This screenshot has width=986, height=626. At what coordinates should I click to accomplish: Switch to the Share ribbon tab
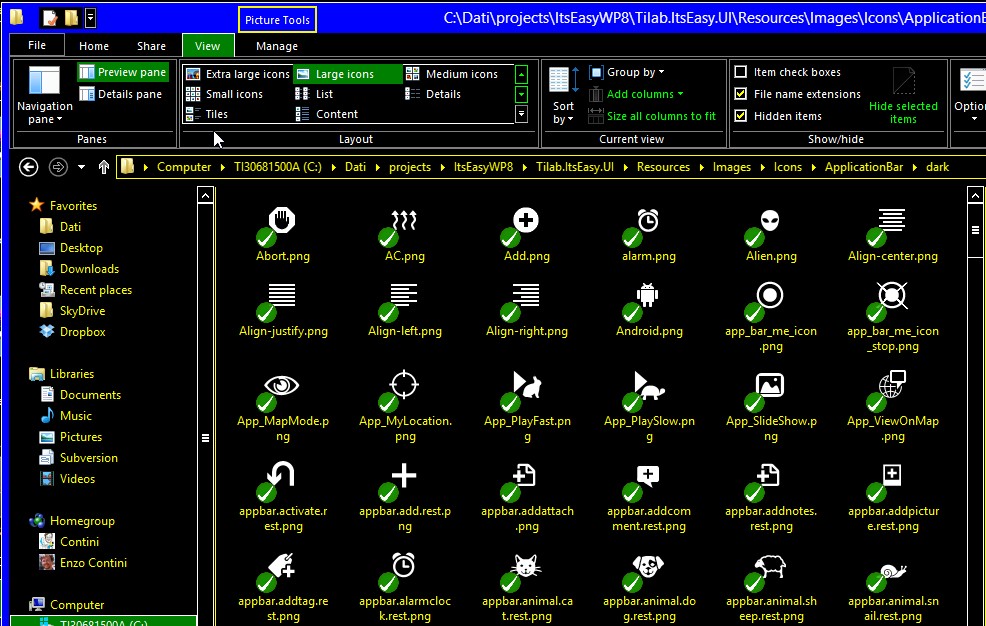[152, 46]
